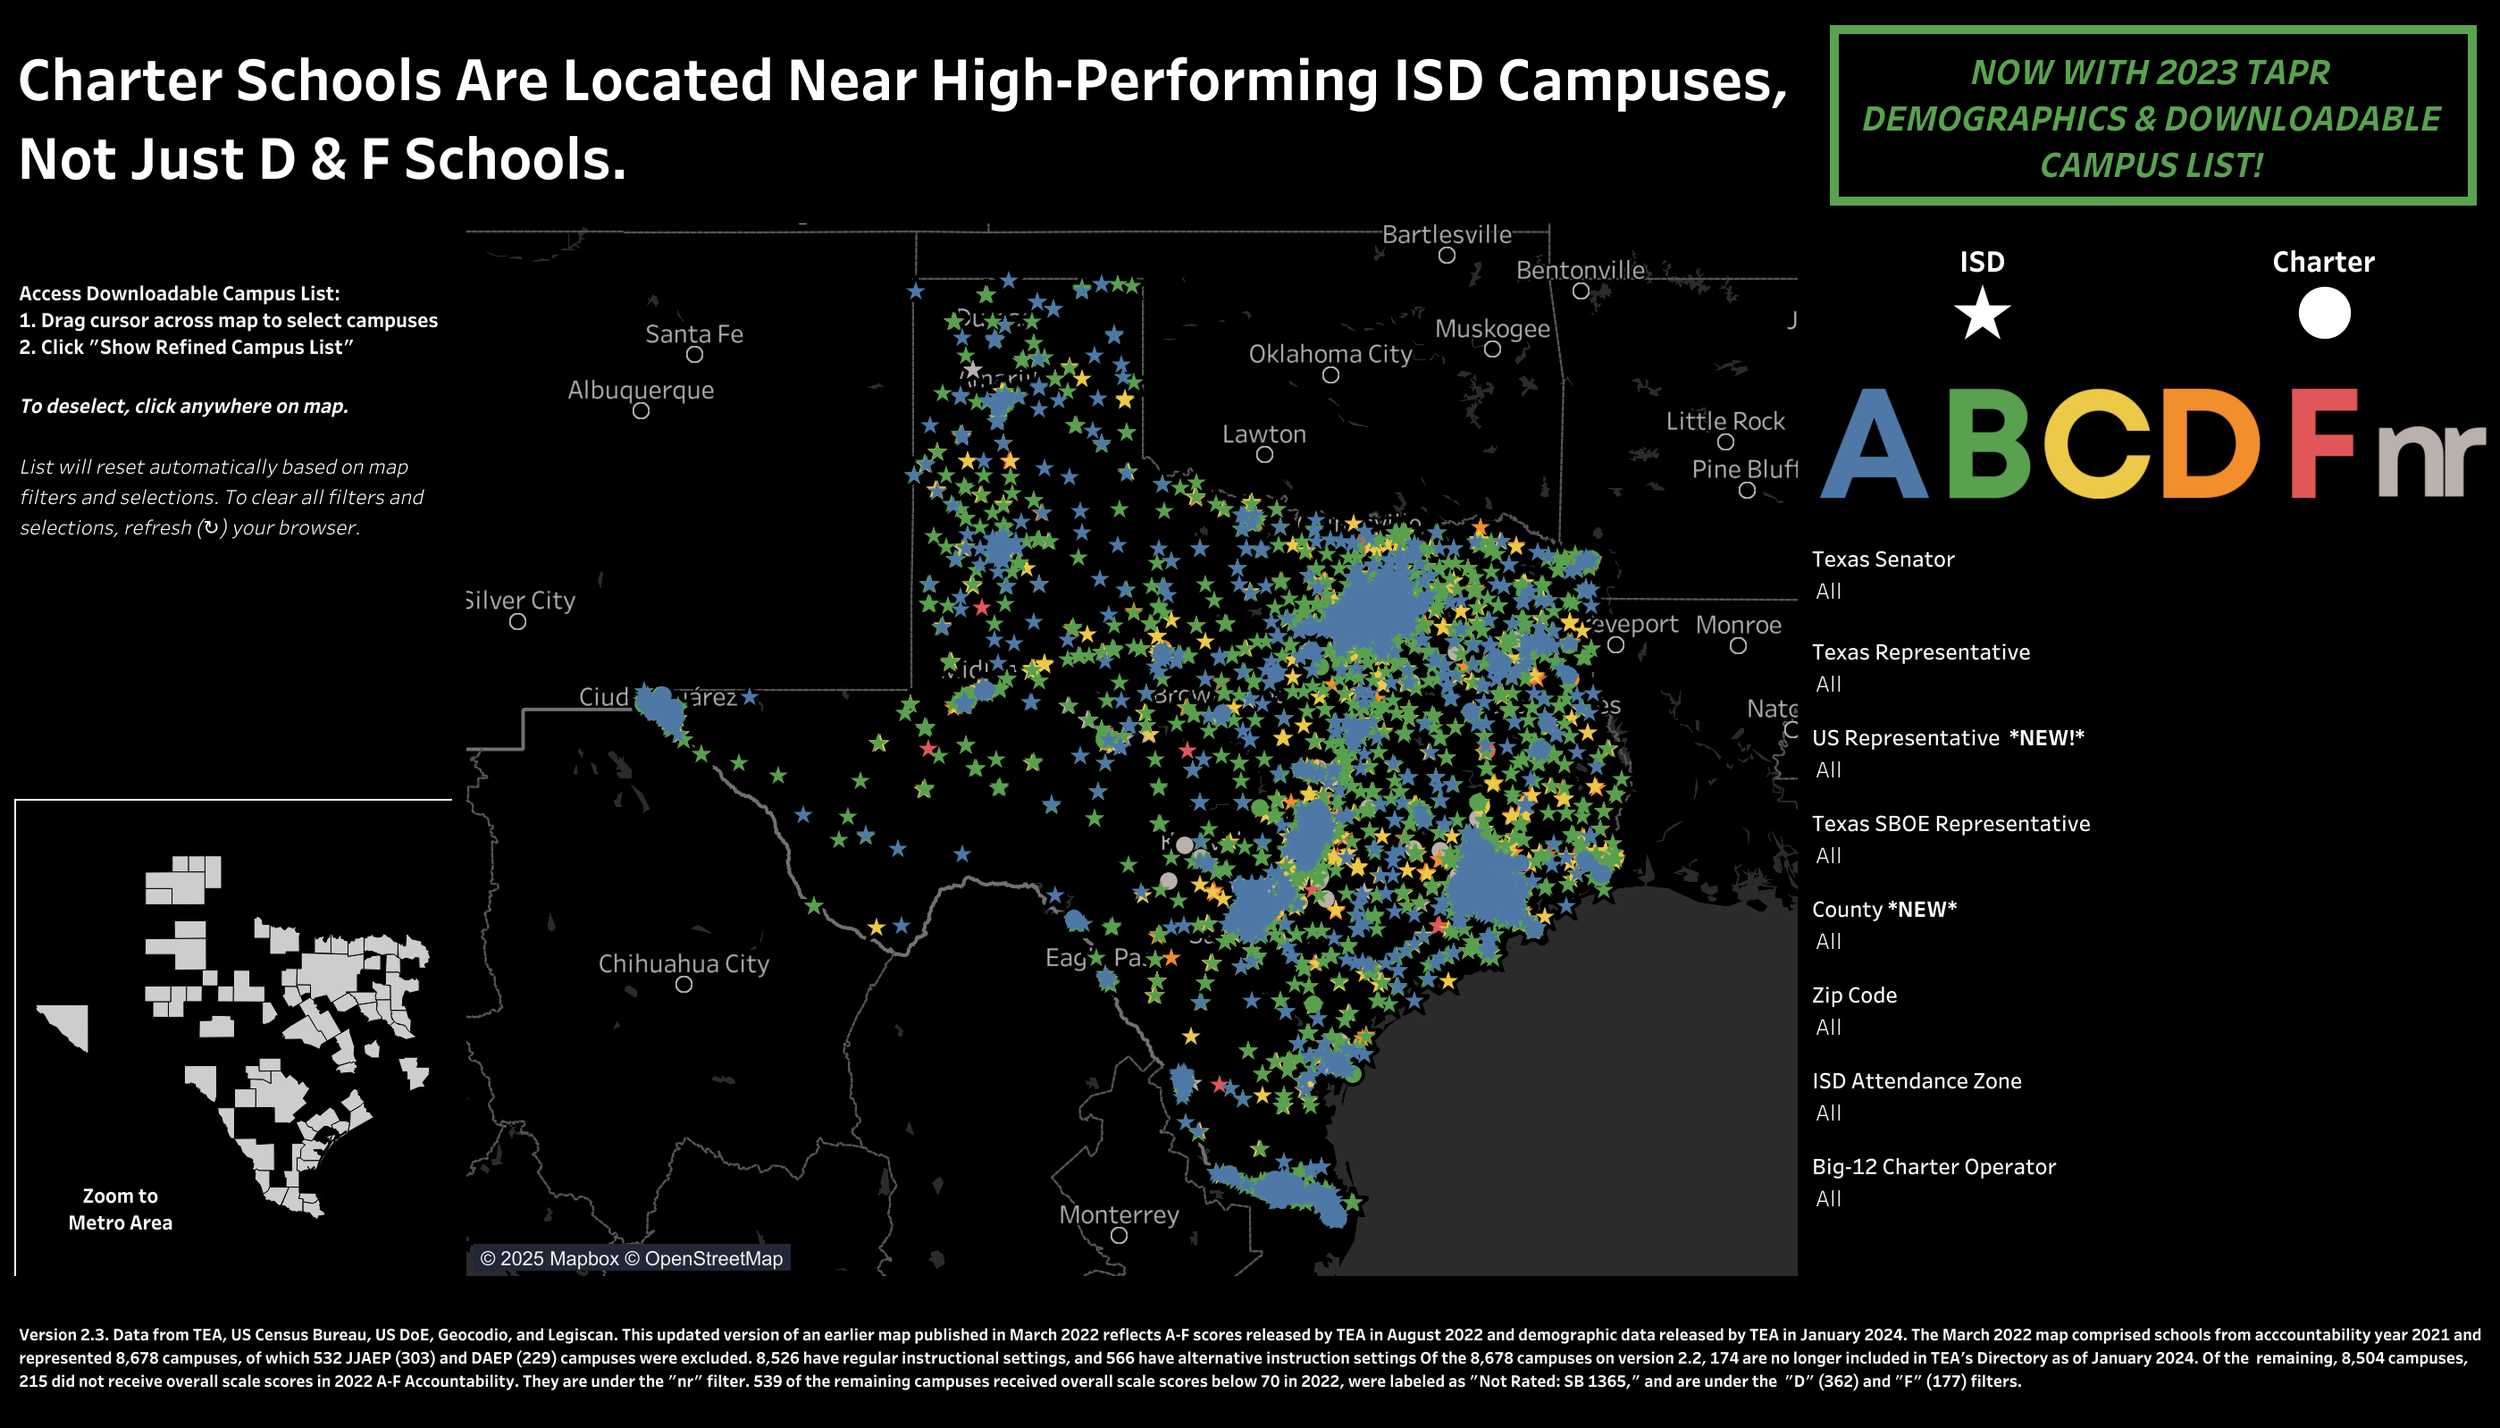Click the green 2023 TAPR demographics banner
Image resolution: width=2500 pixels, height=1428 pixels.
(2151, 117)
